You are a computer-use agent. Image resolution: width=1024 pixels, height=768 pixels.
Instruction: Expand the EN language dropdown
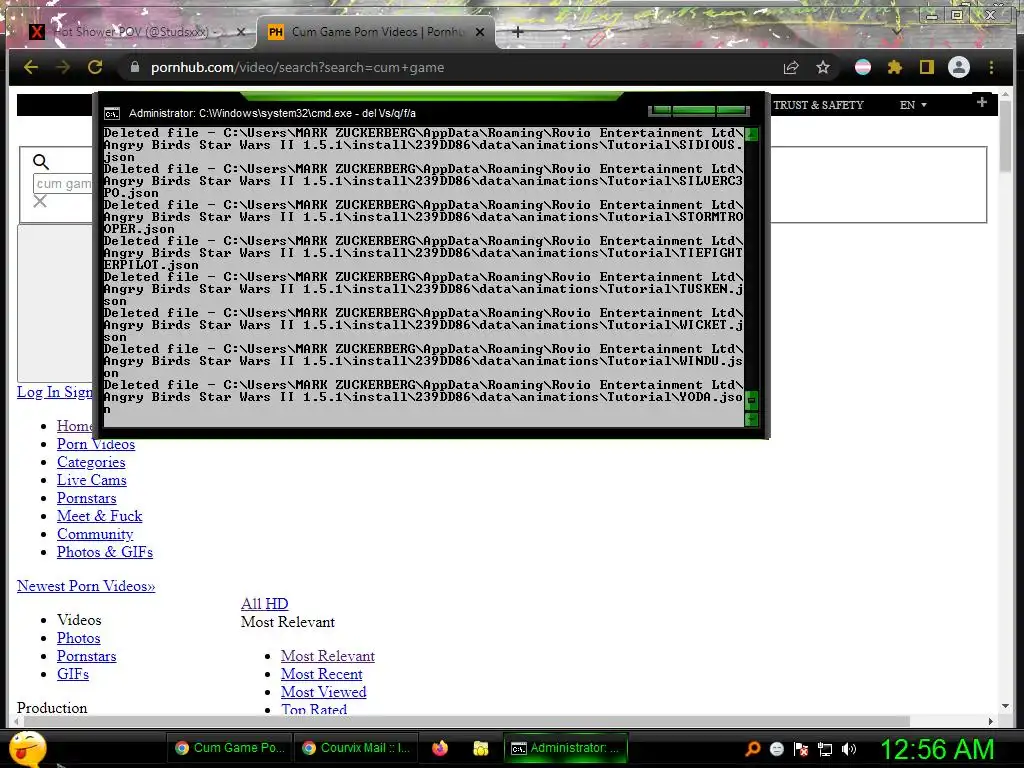pyautogui.click(x=913, y=104)
